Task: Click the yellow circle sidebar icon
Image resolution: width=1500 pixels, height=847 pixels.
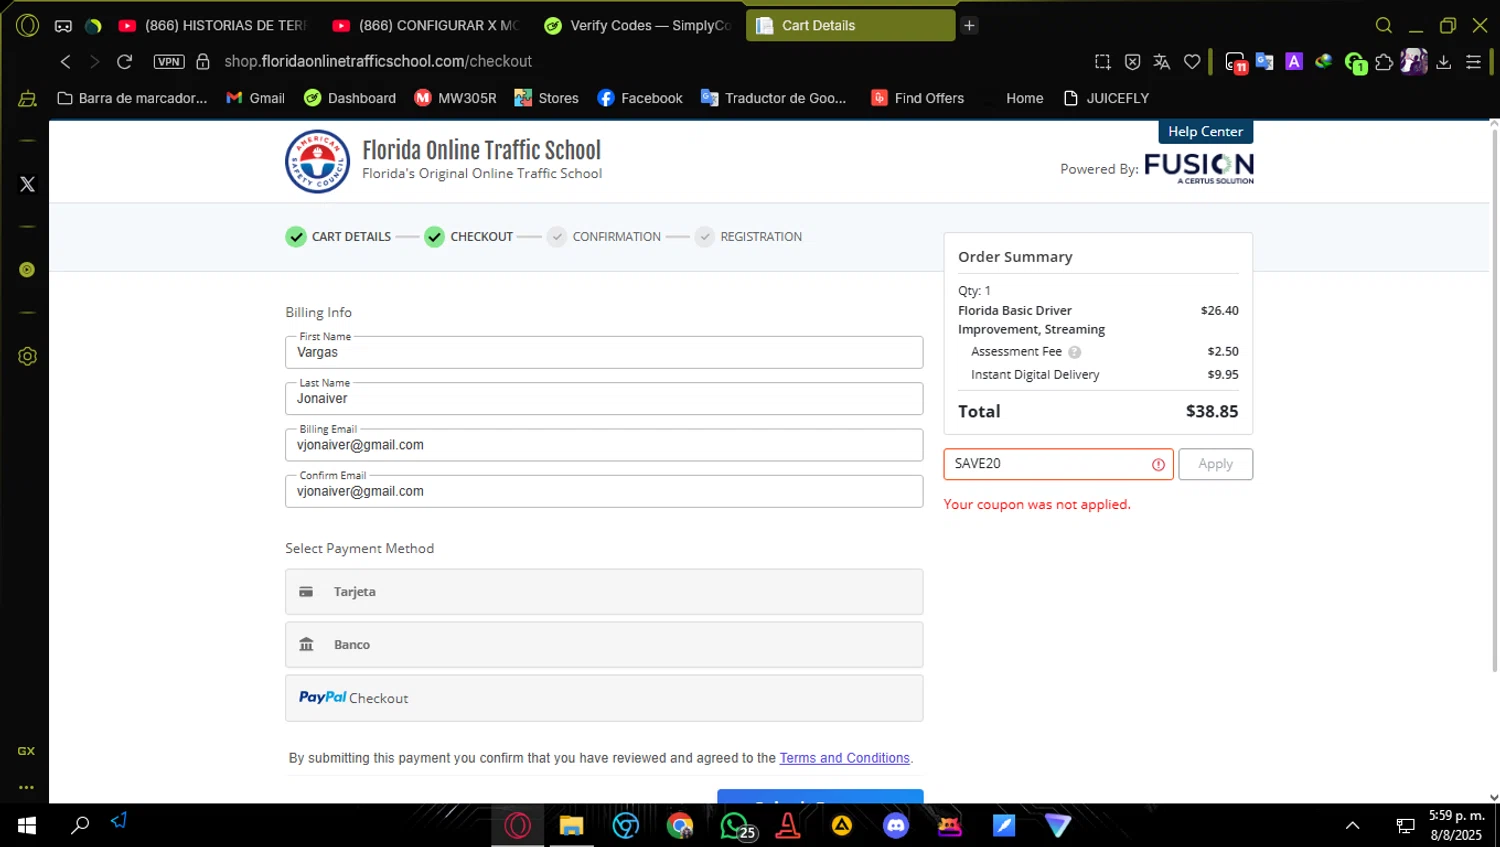Action: (27, 270)
